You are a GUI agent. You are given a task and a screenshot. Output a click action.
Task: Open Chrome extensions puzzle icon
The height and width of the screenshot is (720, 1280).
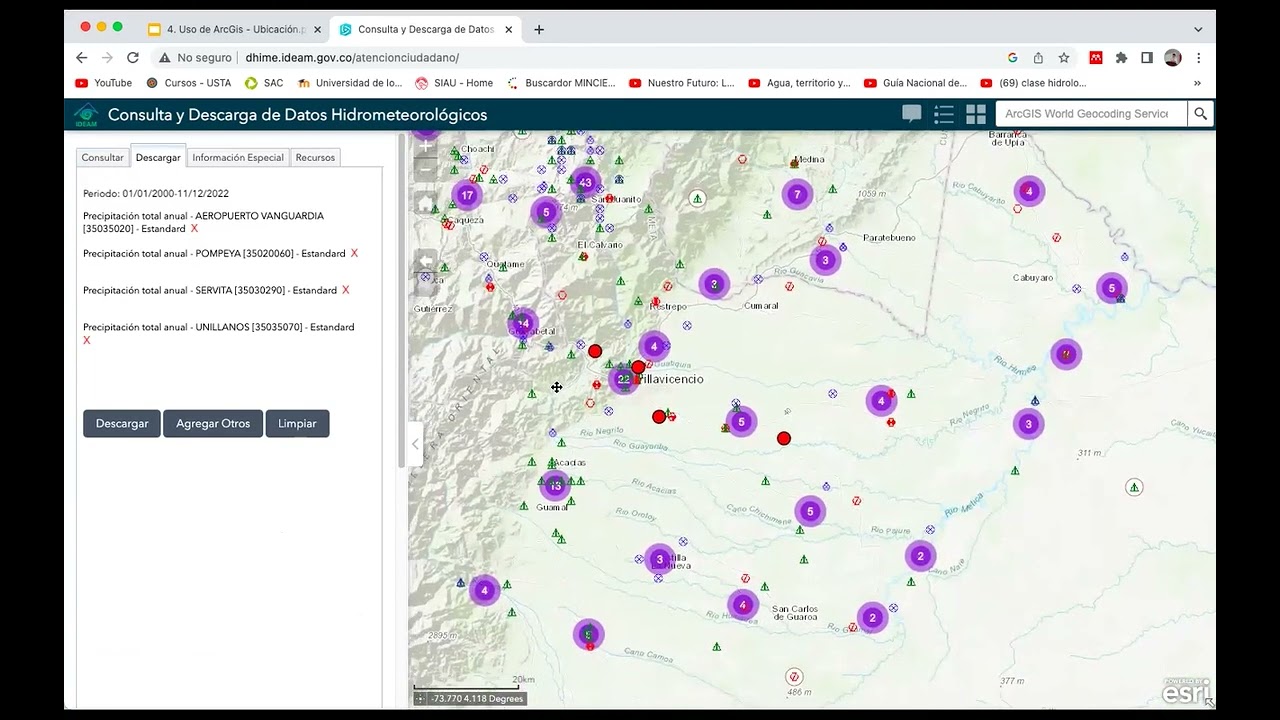(x=1121, y=58)
